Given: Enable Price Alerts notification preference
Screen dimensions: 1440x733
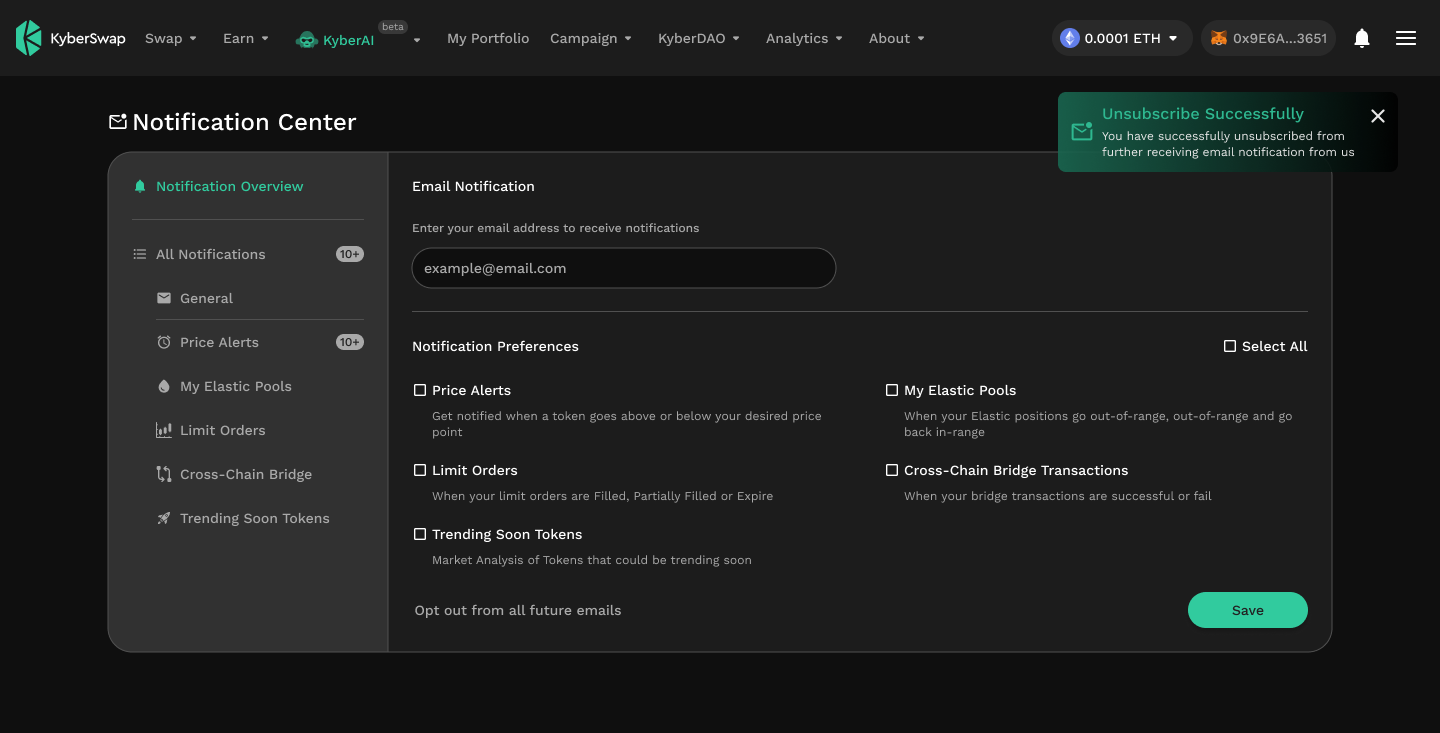Looking at the screenshot, I should (420, 390).
